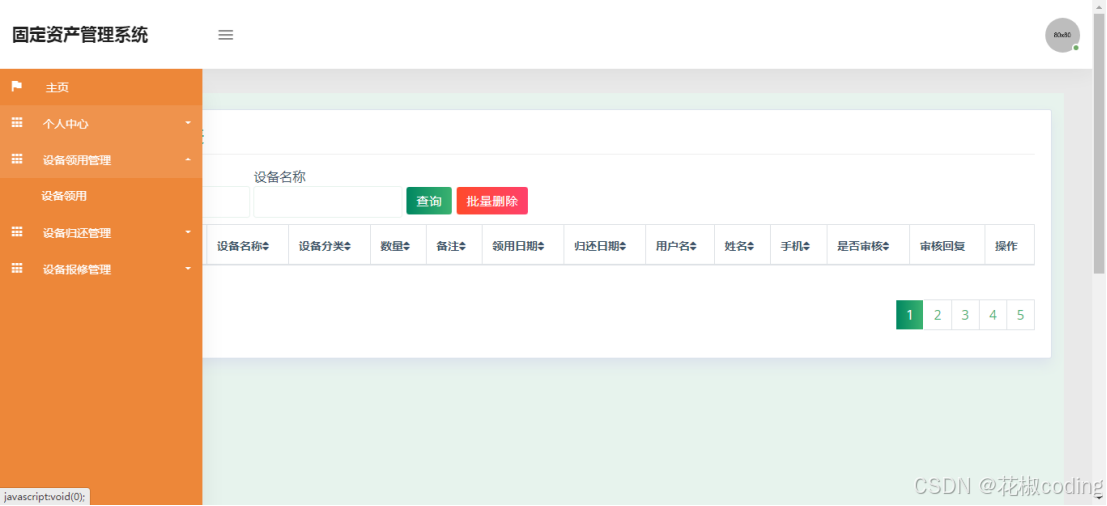Viewport: 1107px width, 506px height.
Task: Open 设备报修管理 sidebar menu
Action: click(101, 270)
